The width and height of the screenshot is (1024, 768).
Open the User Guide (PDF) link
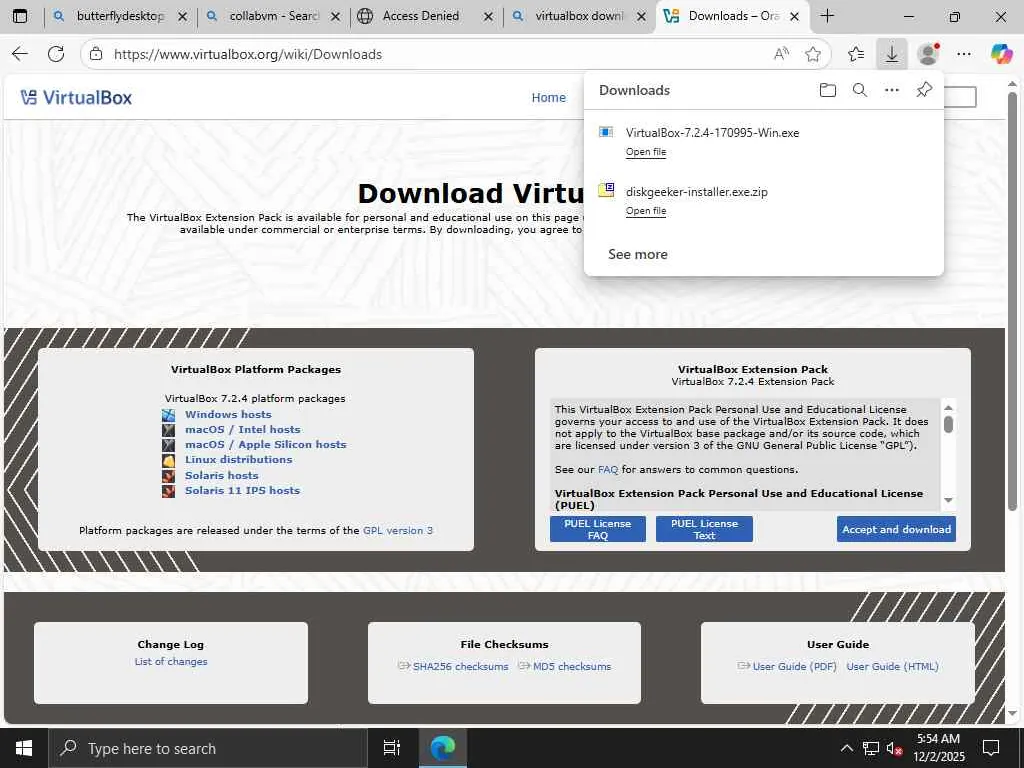[794, 666]
